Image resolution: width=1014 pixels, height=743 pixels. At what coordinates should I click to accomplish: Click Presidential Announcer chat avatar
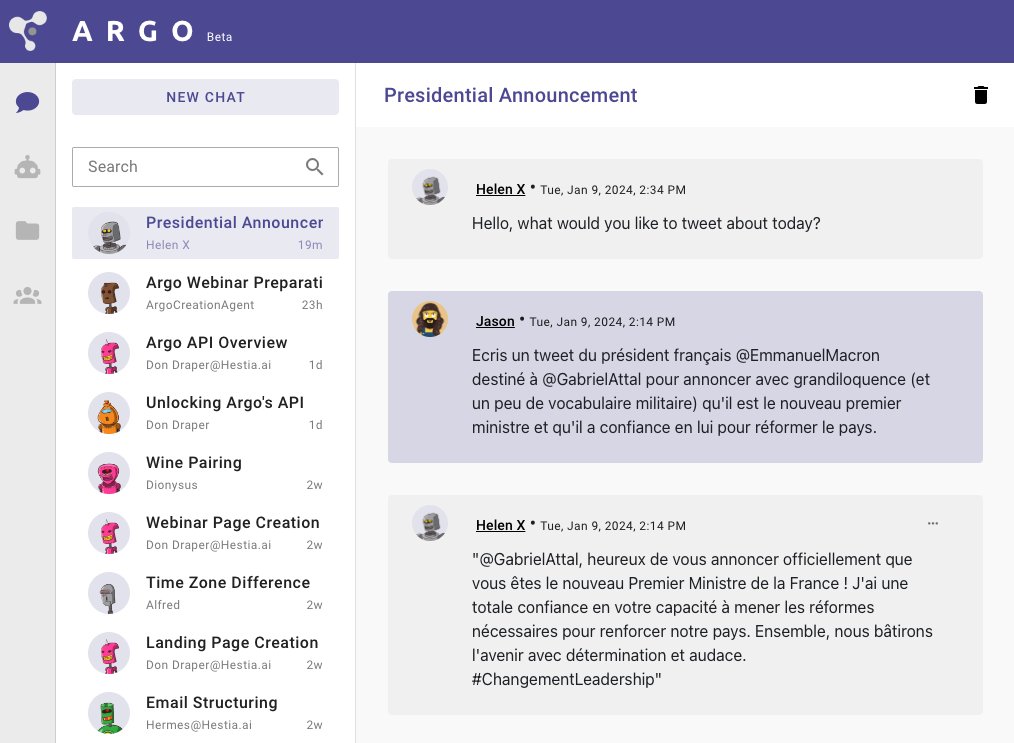109,233
